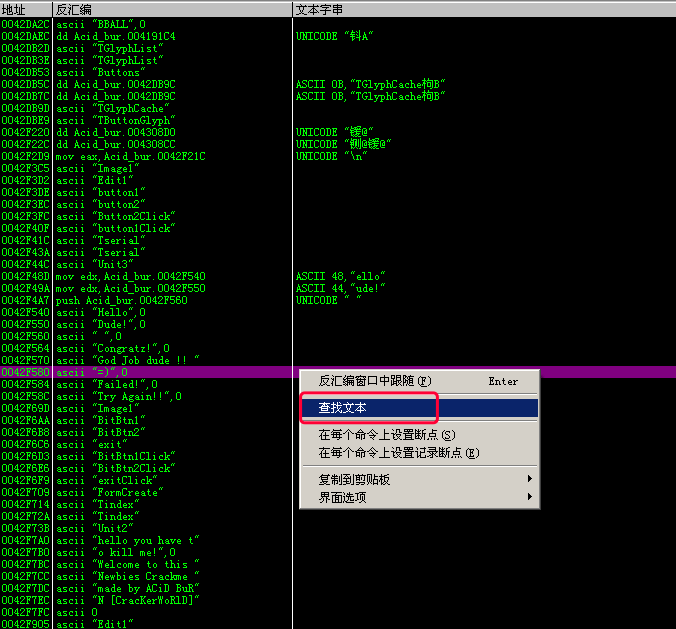This screenshot has width=676, height=629.
Task: Select the ascii "Hello",0 row
Action: (338, 312)
